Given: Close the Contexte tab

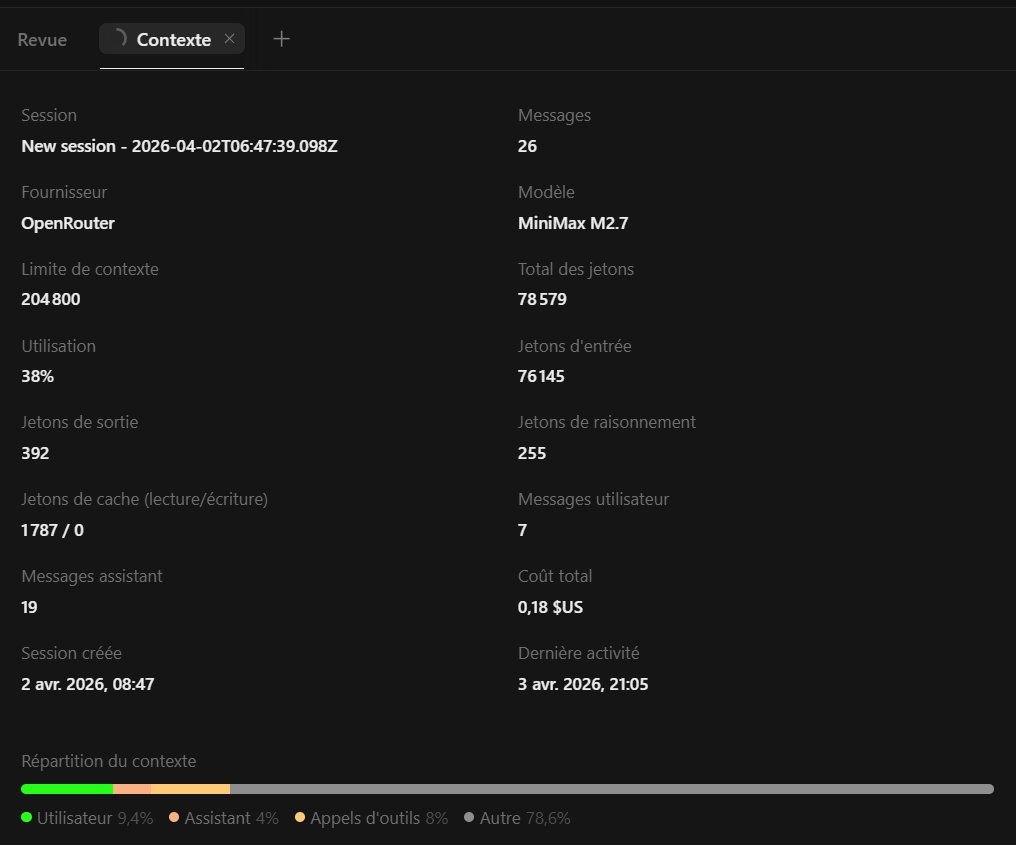Looking at the screenshot, I should coord(229,39).
